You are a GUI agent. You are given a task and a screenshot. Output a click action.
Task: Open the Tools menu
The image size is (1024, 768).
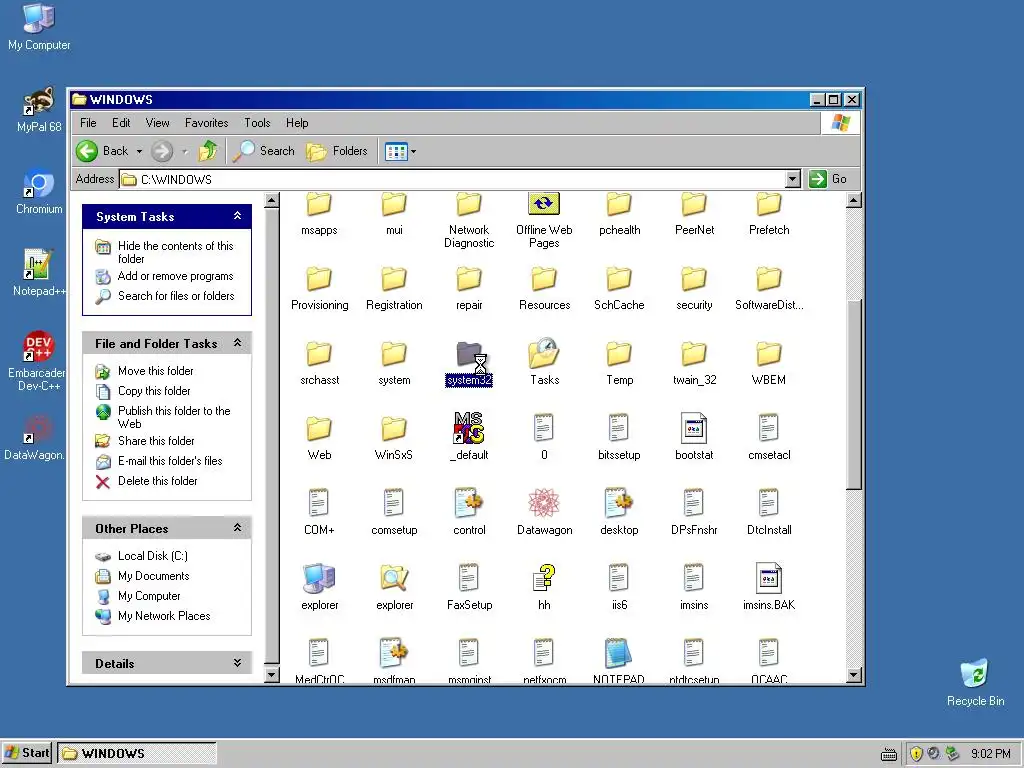coord(257,123)
